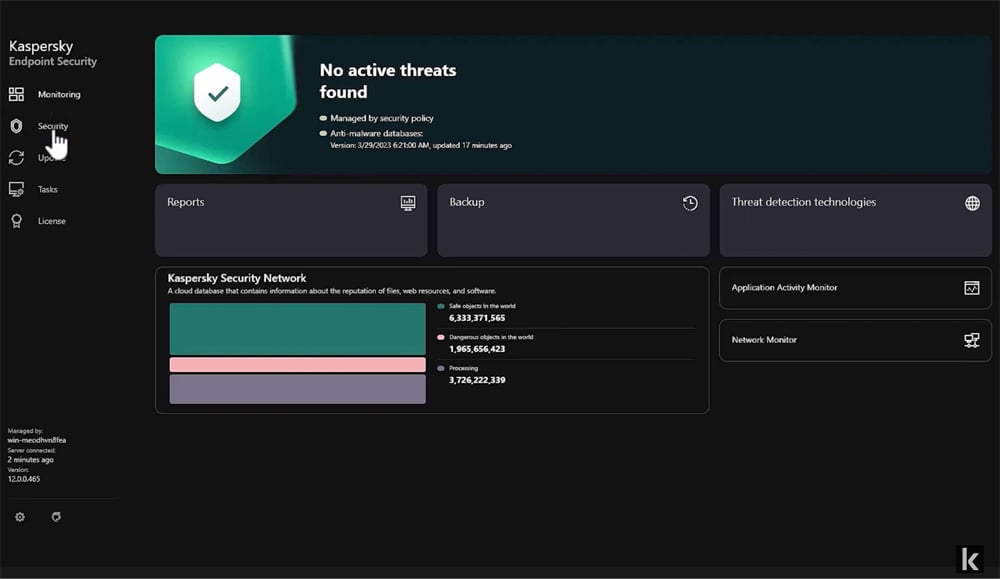The image size is (1000, 579).
Task: Open settings with the gear icon
Action: click(x=20, y=517)
